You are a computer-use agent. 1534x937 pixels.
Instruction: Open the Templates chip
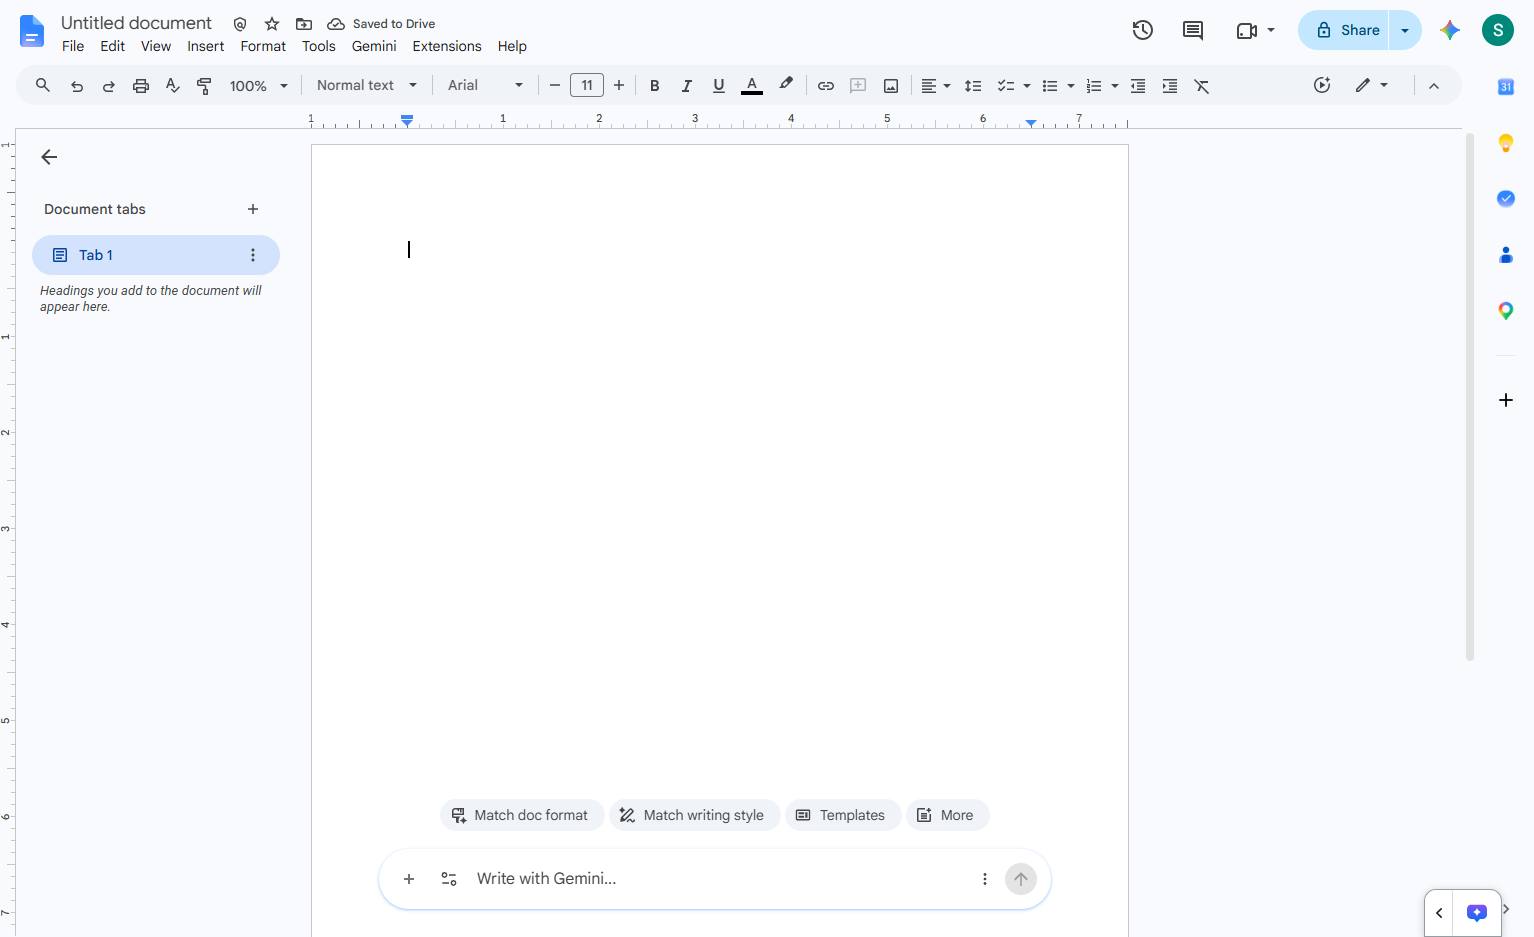(x=843, y=815)
